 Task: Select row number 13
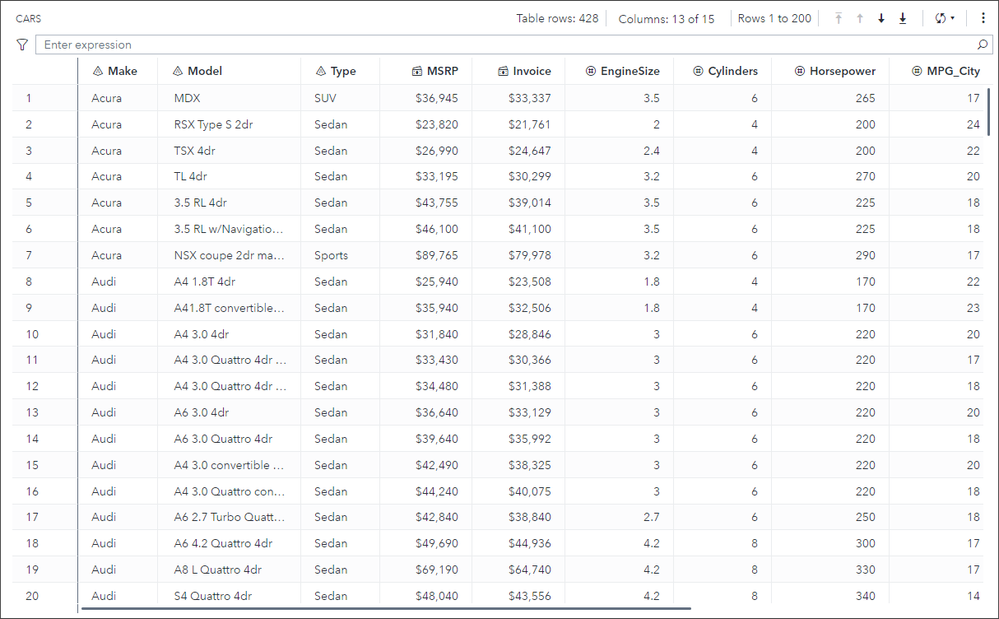[x=45, y=413]
